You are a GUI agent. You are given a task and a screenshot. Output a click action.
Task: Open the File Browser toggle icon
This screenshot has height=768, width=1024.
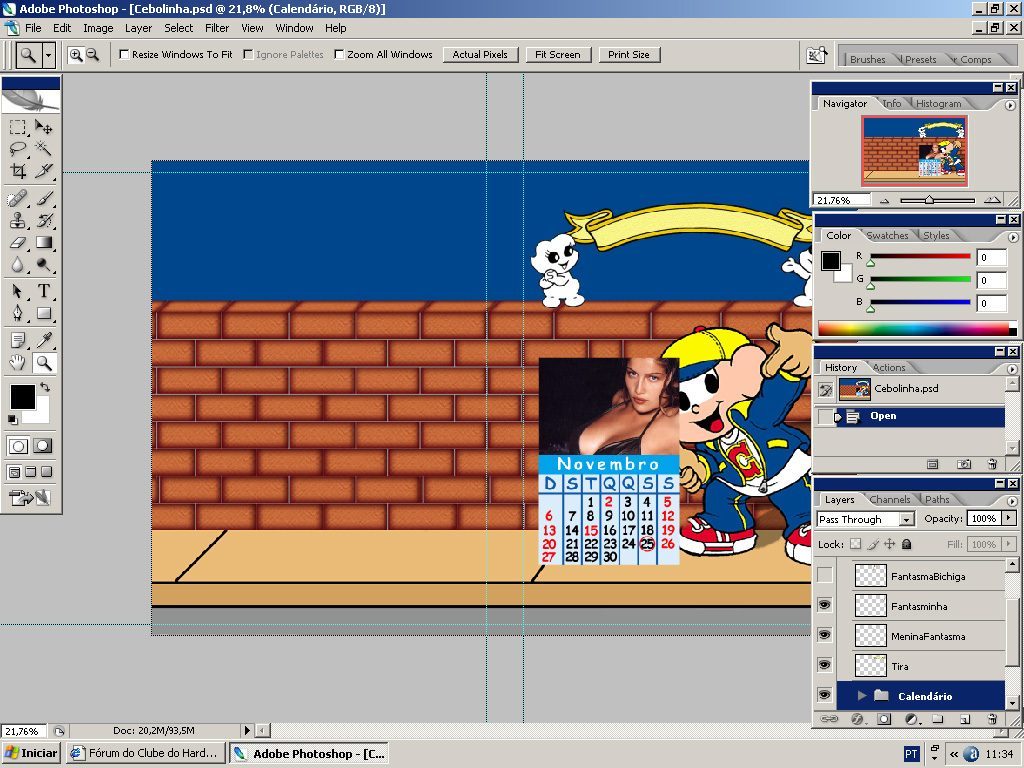click(816, 56)
